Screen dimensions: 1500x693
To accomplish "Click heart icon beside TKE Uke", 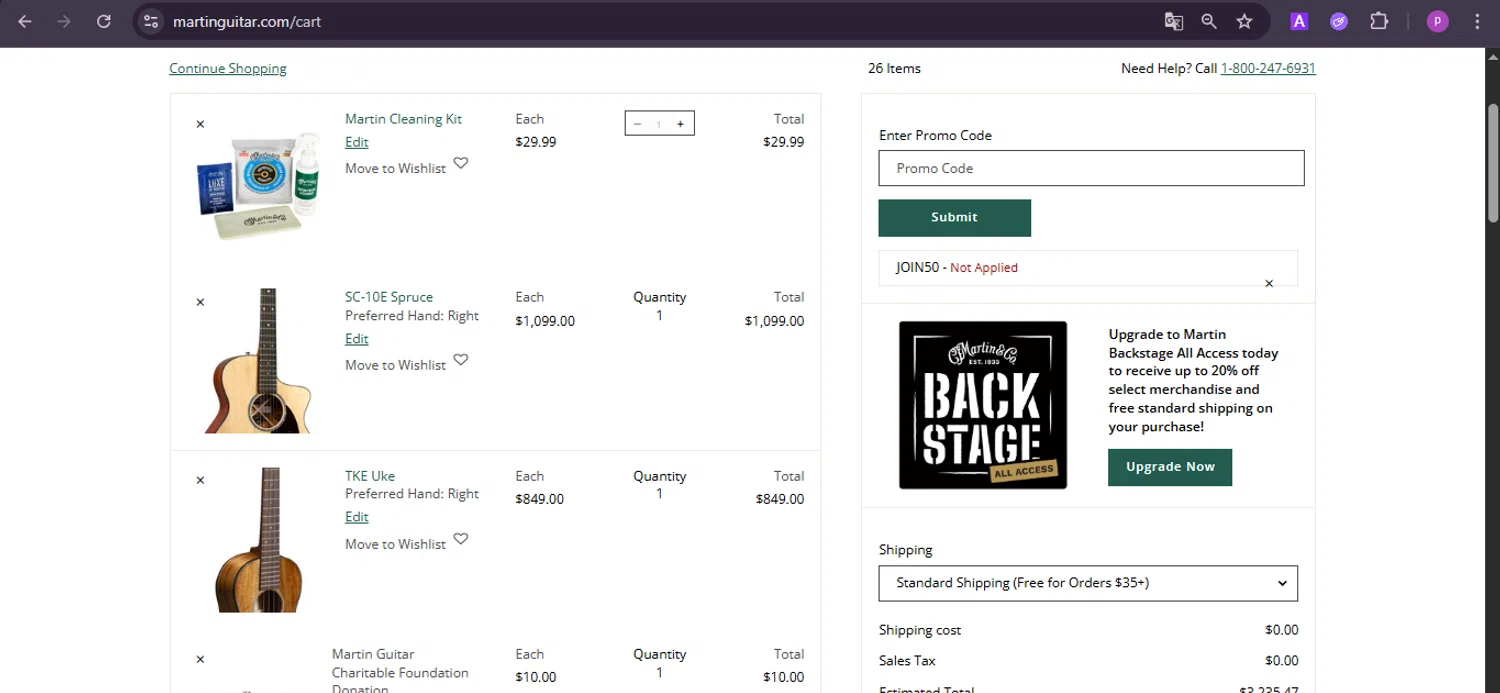I will [461, 539].
